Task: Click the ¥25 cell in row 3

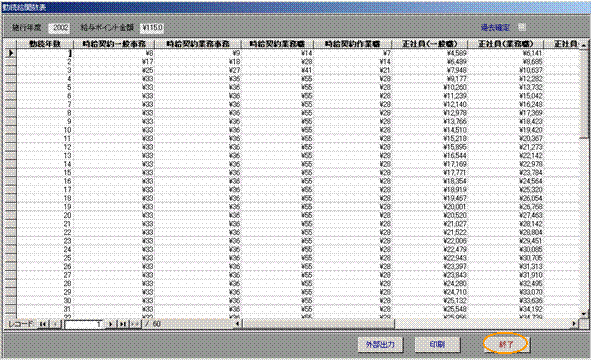Action: 113,71
